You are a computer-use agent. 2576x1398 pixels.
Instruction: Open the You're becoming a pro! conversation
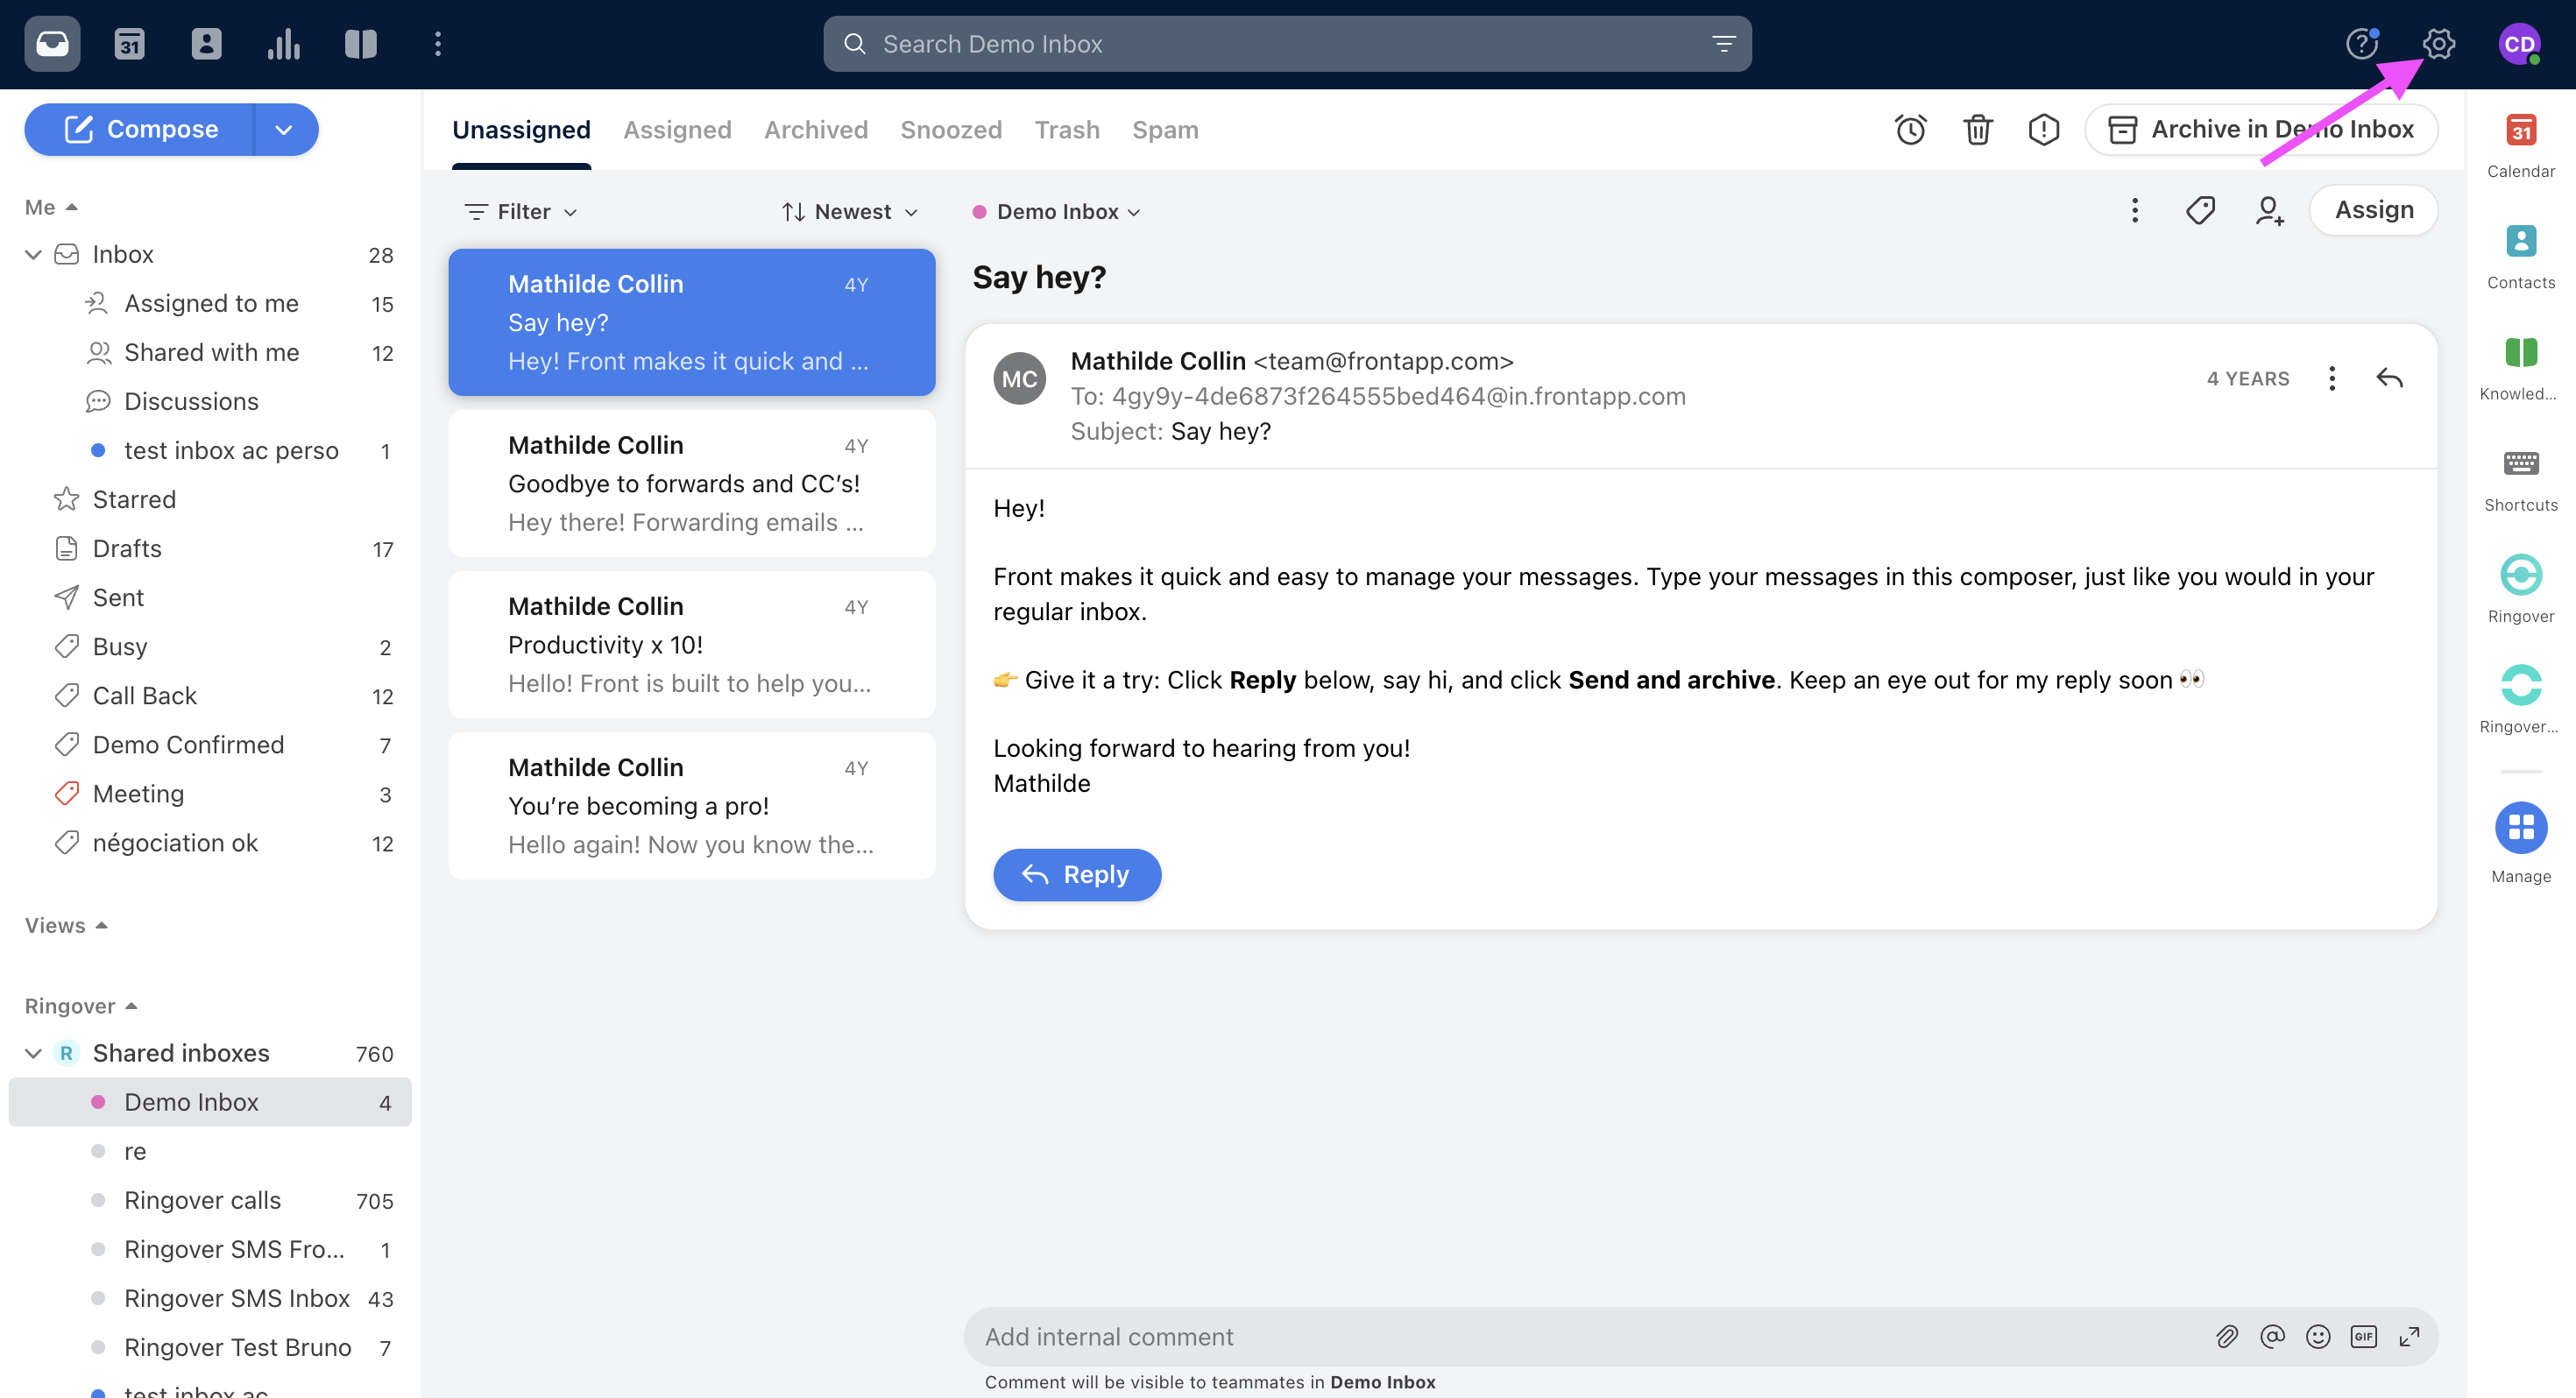pos(692,805)
